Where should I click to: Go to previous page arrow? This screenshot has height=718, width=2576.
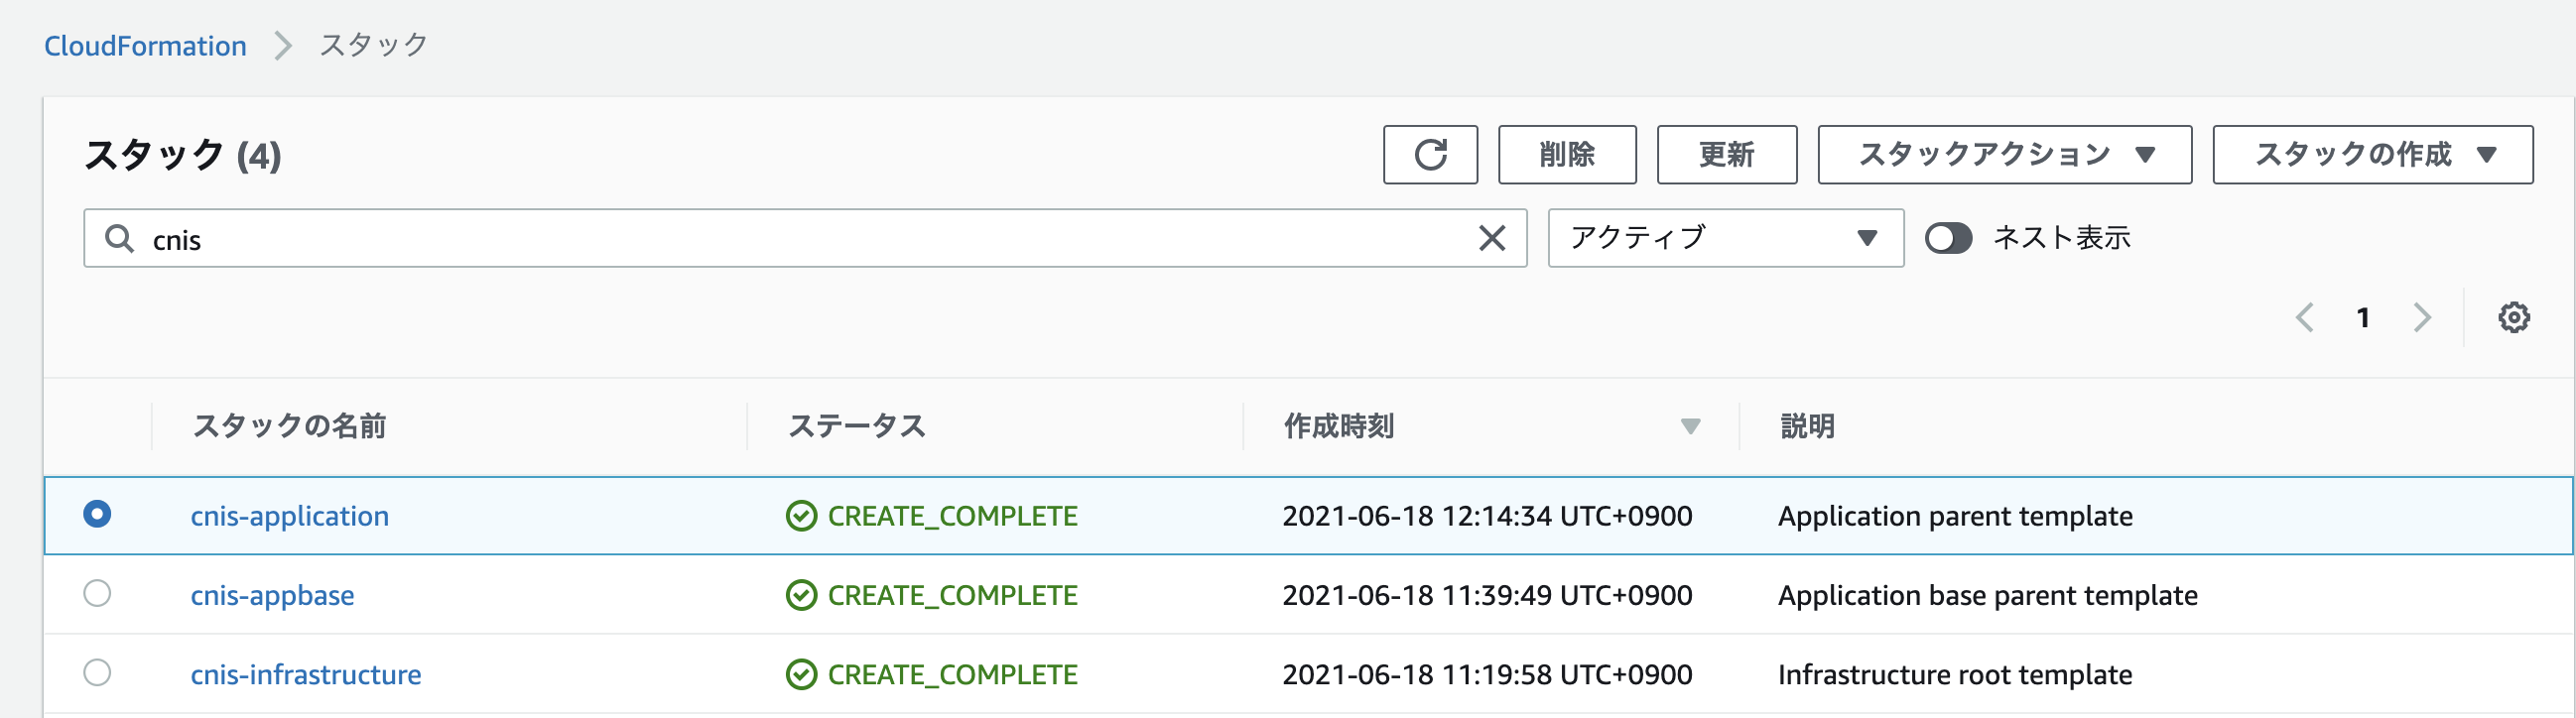[x=2305, y=318]
